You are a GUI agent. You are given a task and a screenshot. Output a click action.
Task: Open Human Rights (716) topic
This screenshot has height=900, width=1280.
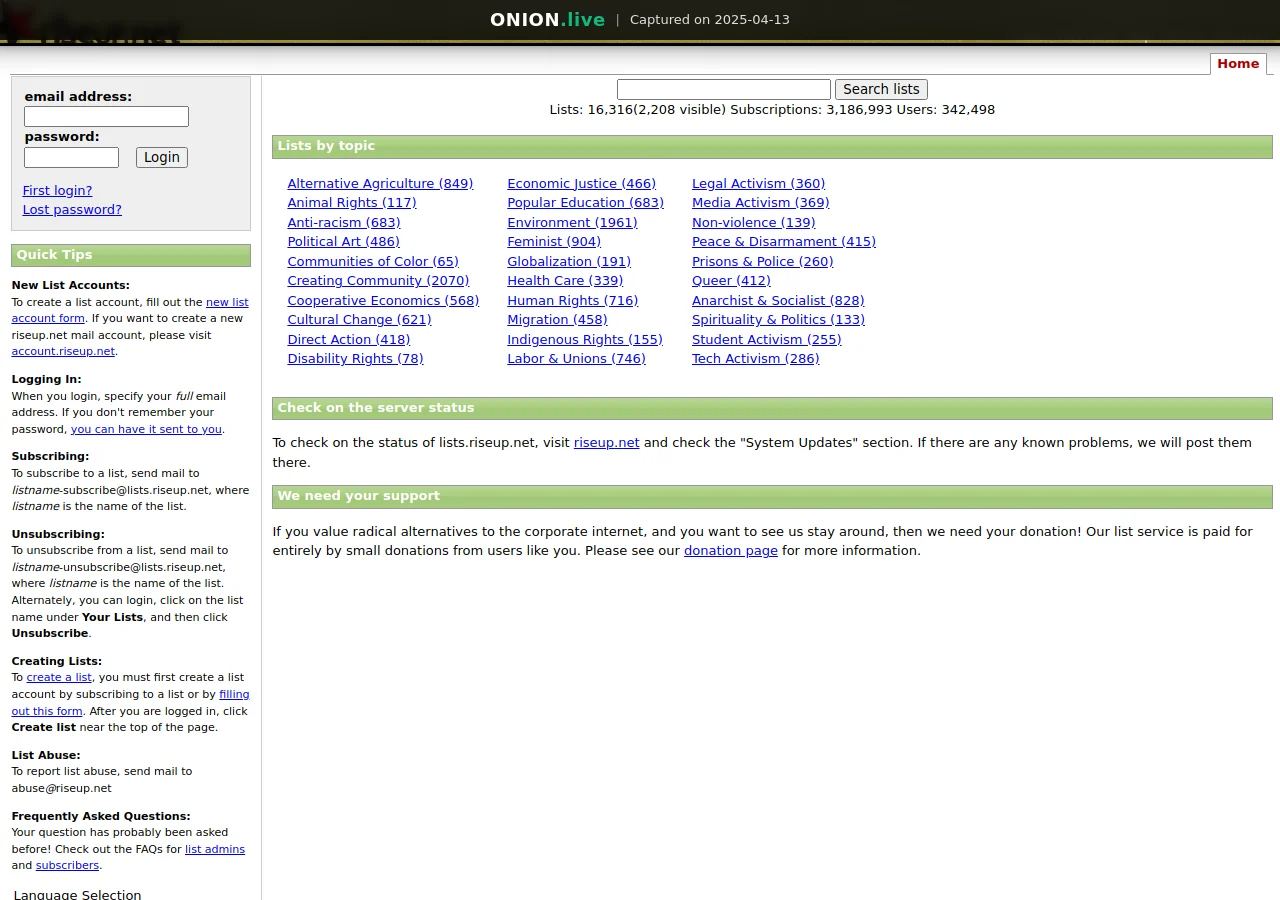573,301
